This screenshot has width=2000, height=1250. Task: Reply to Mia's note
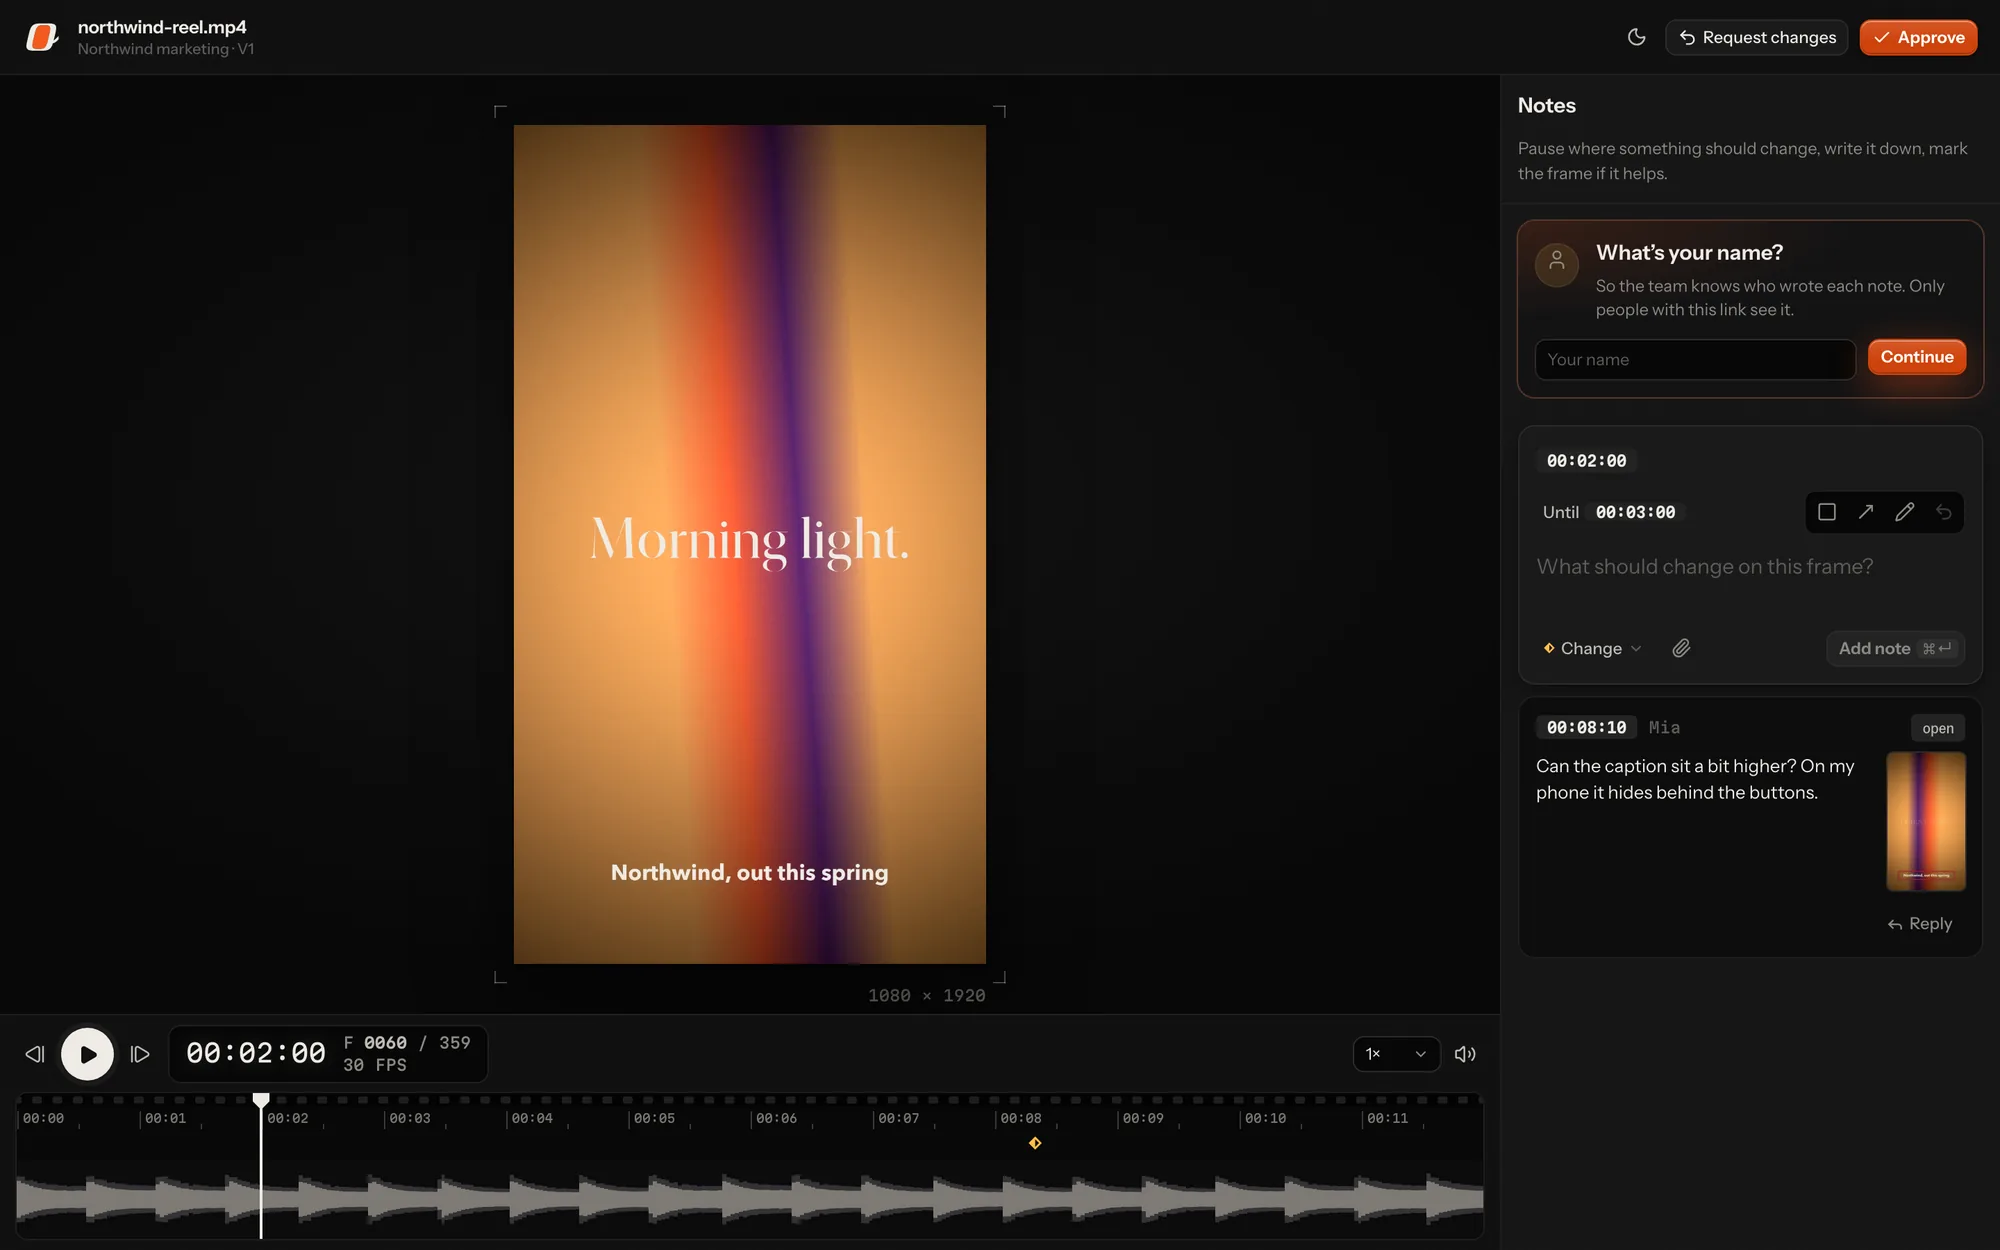tap(1920, 924)
